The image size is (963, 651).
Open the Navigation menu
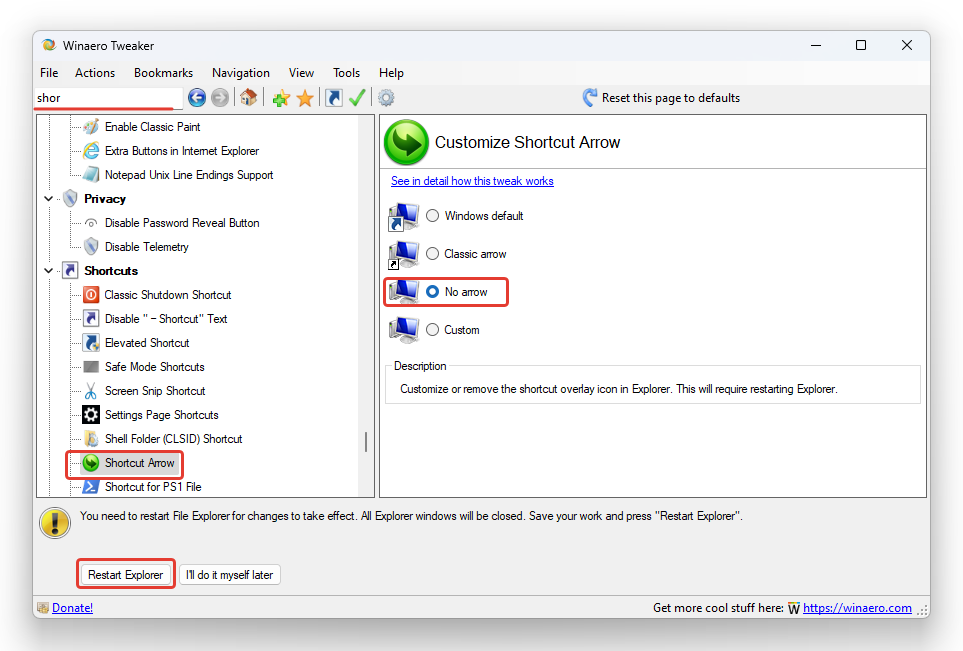(x=241, y=72)
